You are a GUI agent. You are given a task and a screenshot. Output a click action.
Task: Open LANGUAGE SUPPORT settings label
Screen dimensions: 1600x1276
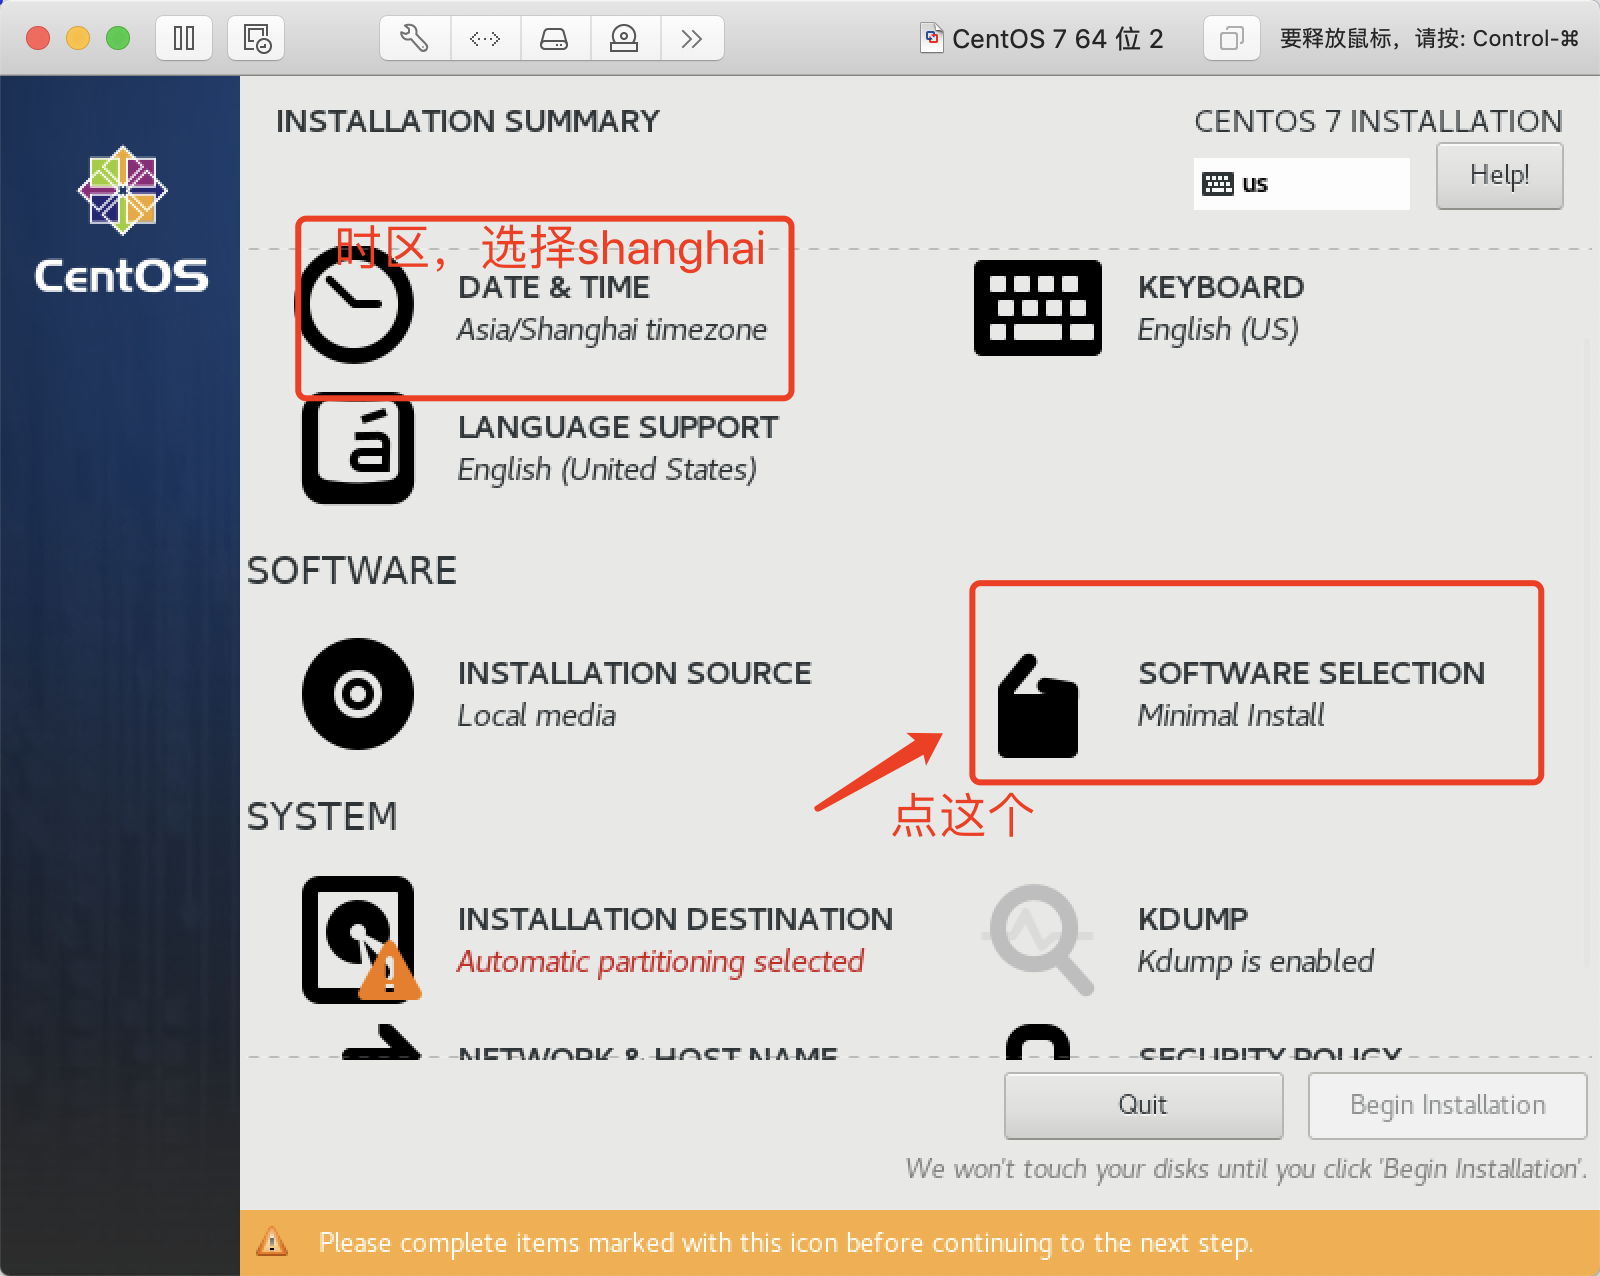pyautogui.click(x=618, y=428)
